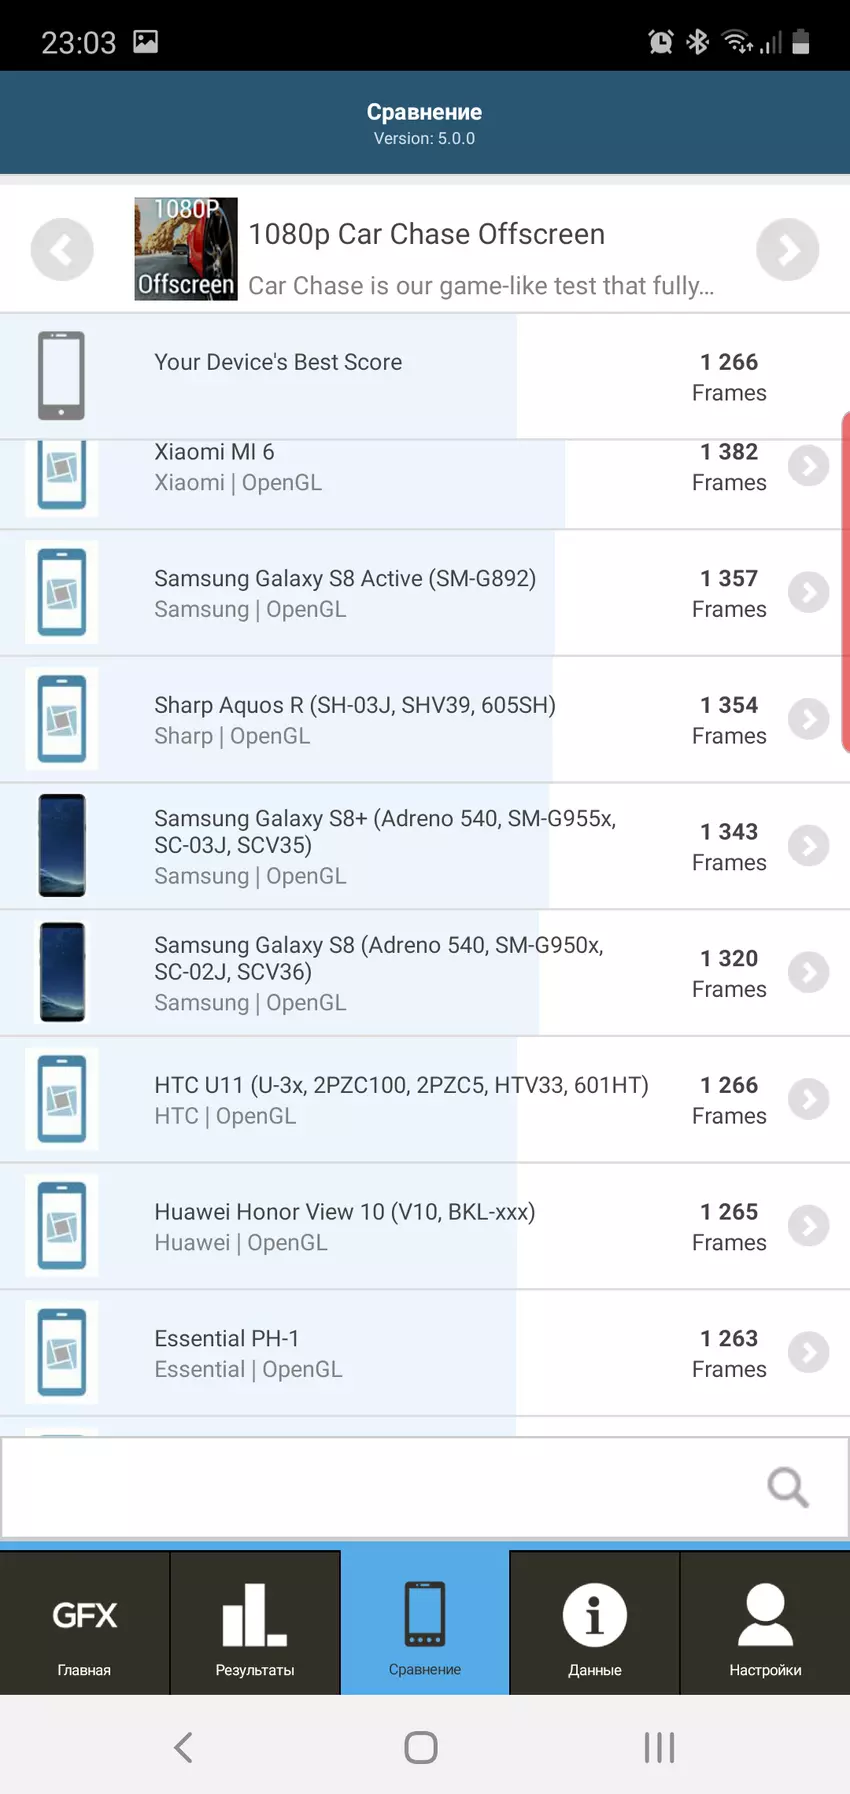Open HTC U11 details chevron
Viewport: 850px width, 1794px height.
tap(808, 1099)
